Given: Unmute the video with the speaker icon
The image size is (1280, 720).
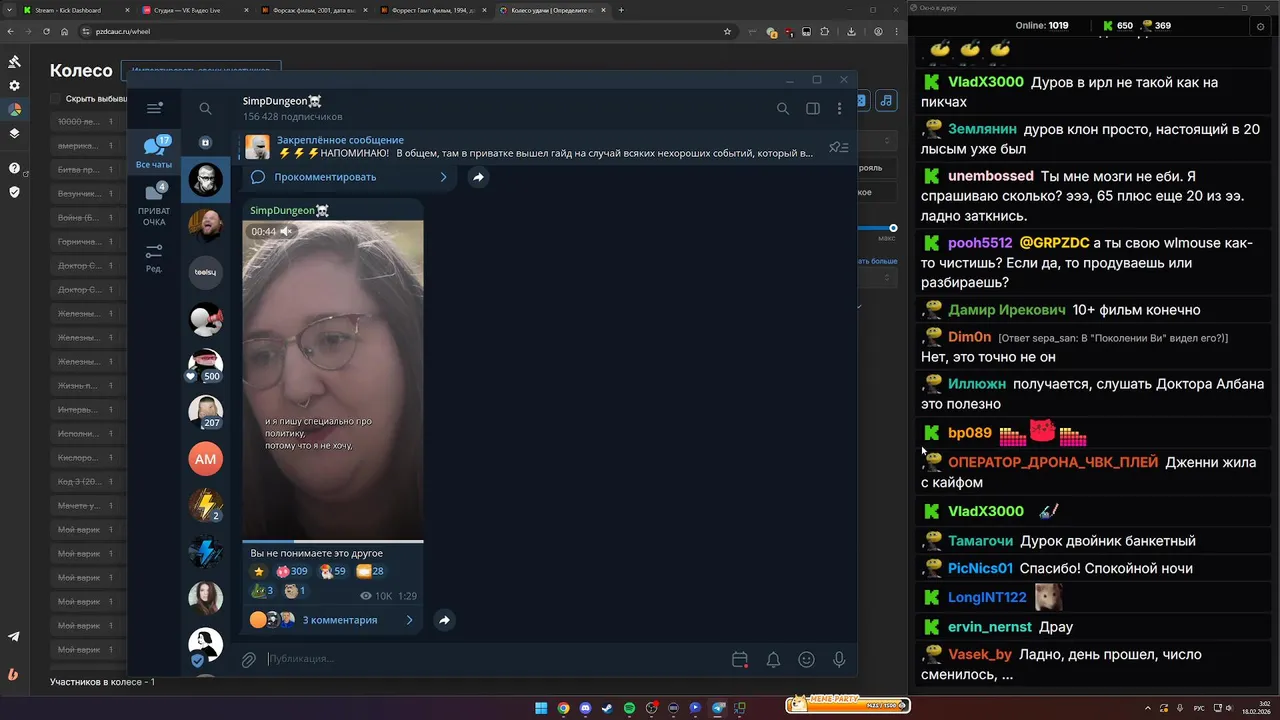Looking at the screenshot, I should pyautogui.click(x=286, y=231).
